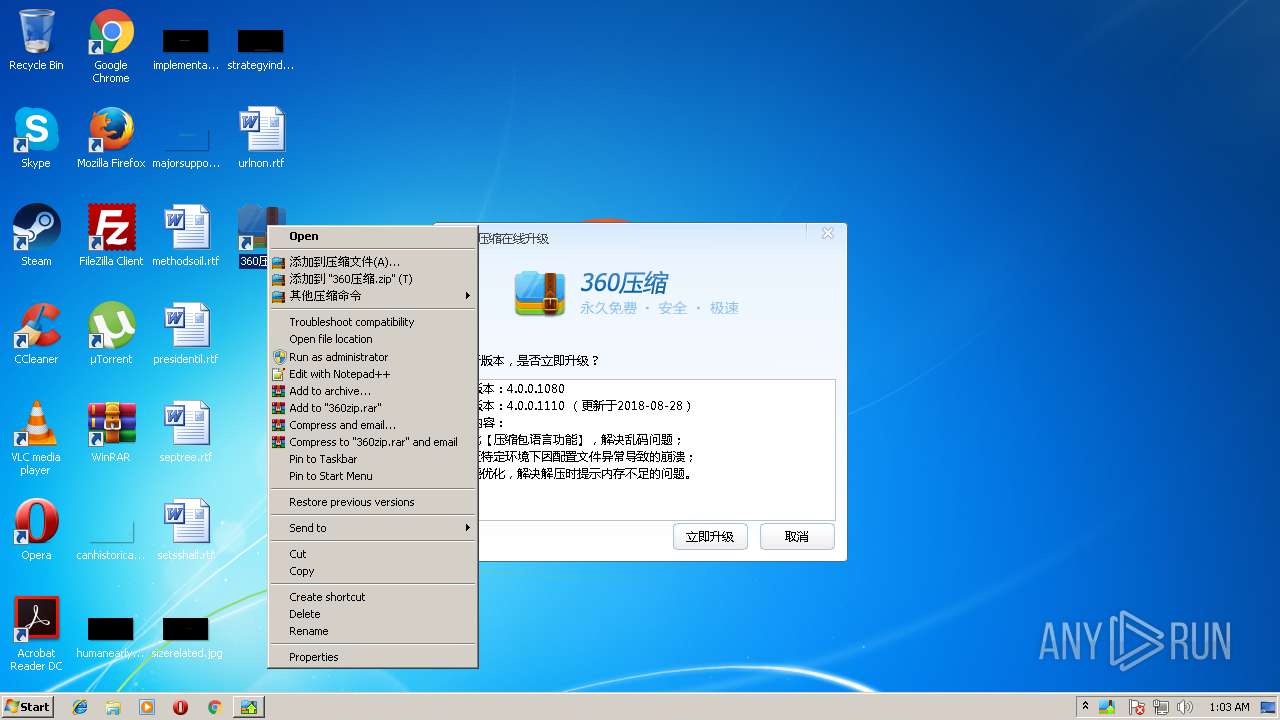The width and height of the screenshot is (1280, 720).
Task: Expand the 其他压缩命令 submenu
Action: (x=373, y=296)
